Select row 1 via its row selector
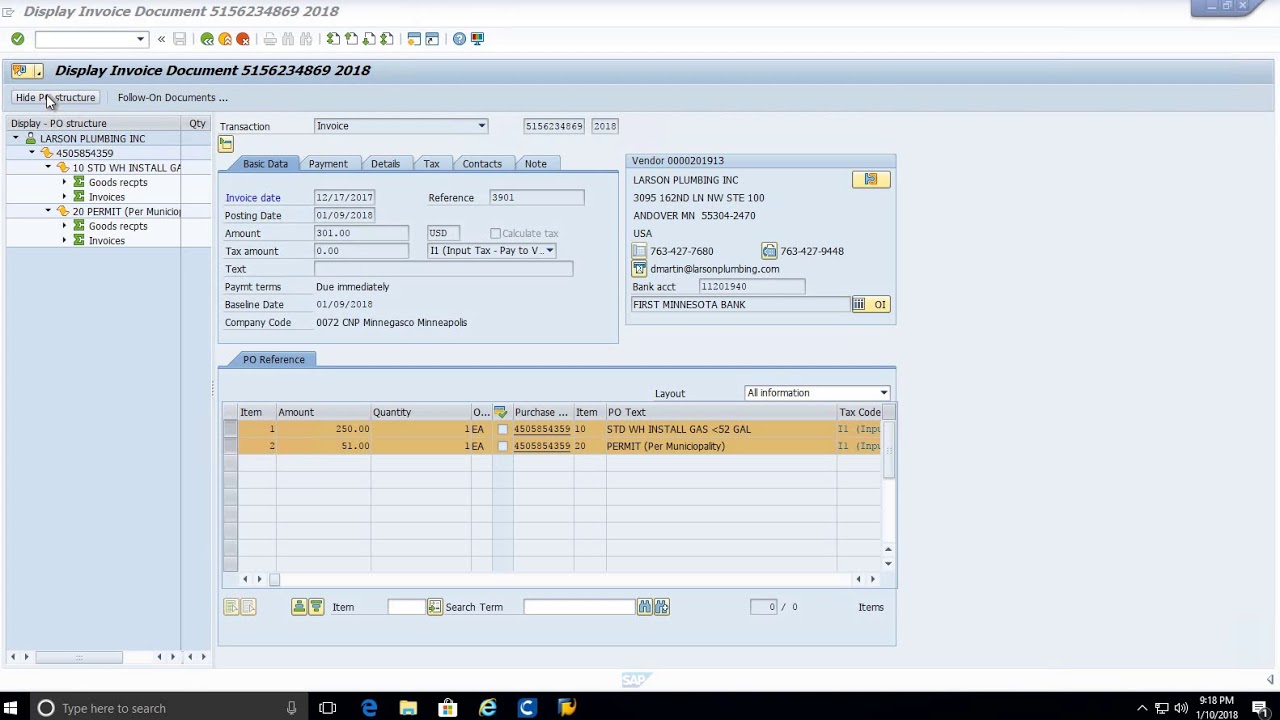Image resolution: width=1280 pixels, height=720 pixels. click(230, 429)
